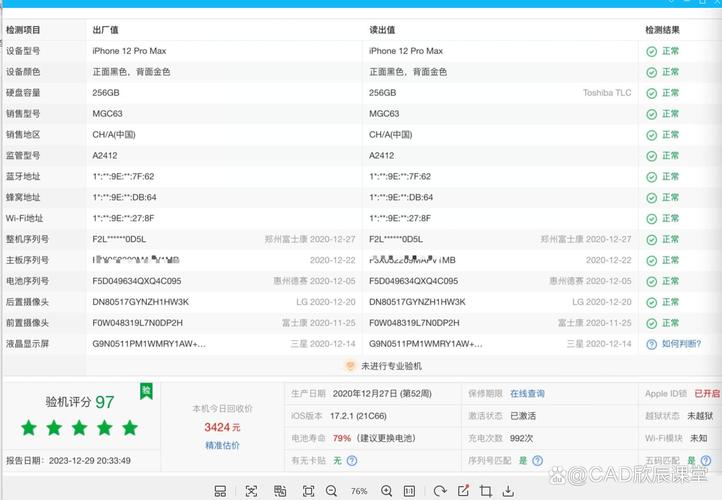Click factory battery serial F5D049634QXQ4C095
Image resolution: width=722 pixels, height=500 pixels.
tap(137, 281)
